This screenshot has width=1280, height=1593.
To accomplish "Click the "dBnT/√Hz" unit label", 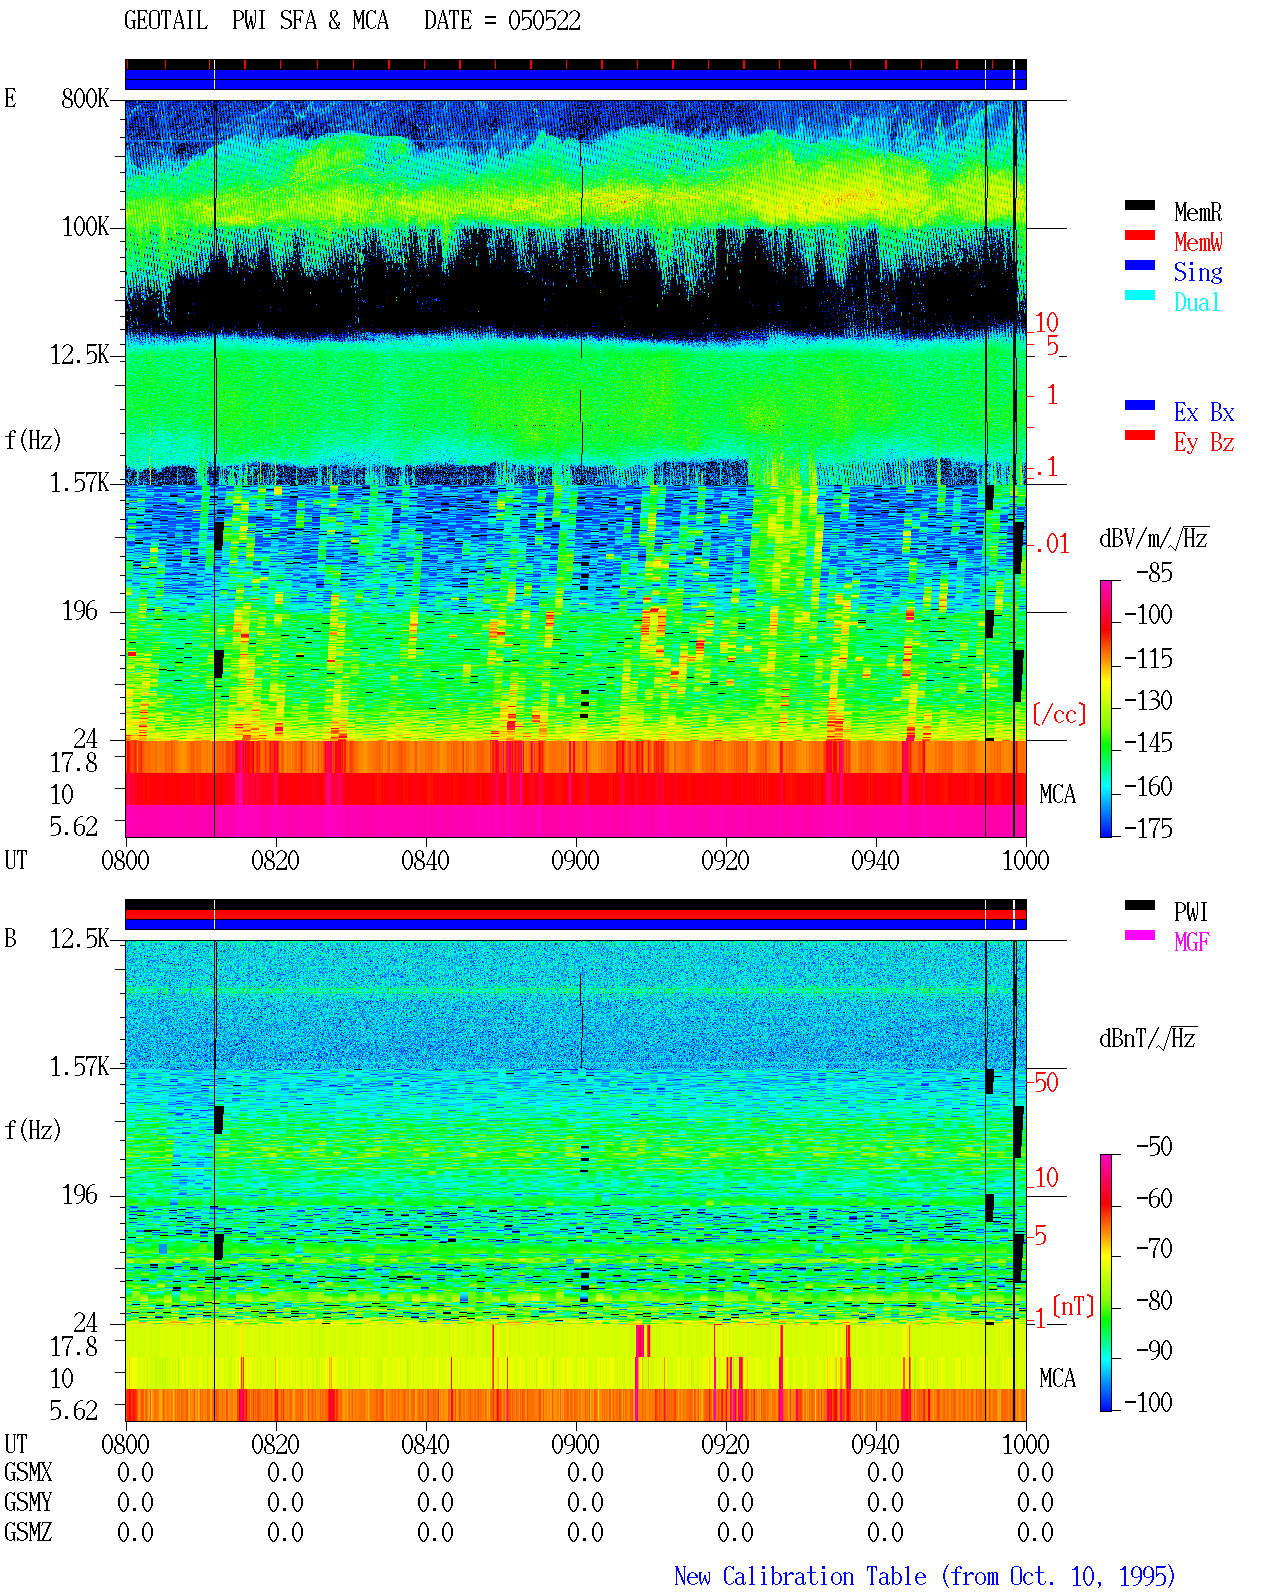I will point(1148,1038).
